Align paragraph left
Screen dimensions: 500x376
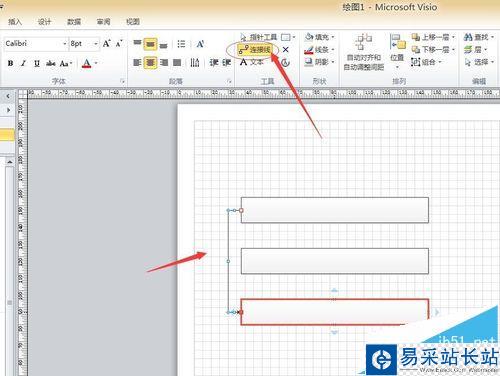[x=137, y=62]
